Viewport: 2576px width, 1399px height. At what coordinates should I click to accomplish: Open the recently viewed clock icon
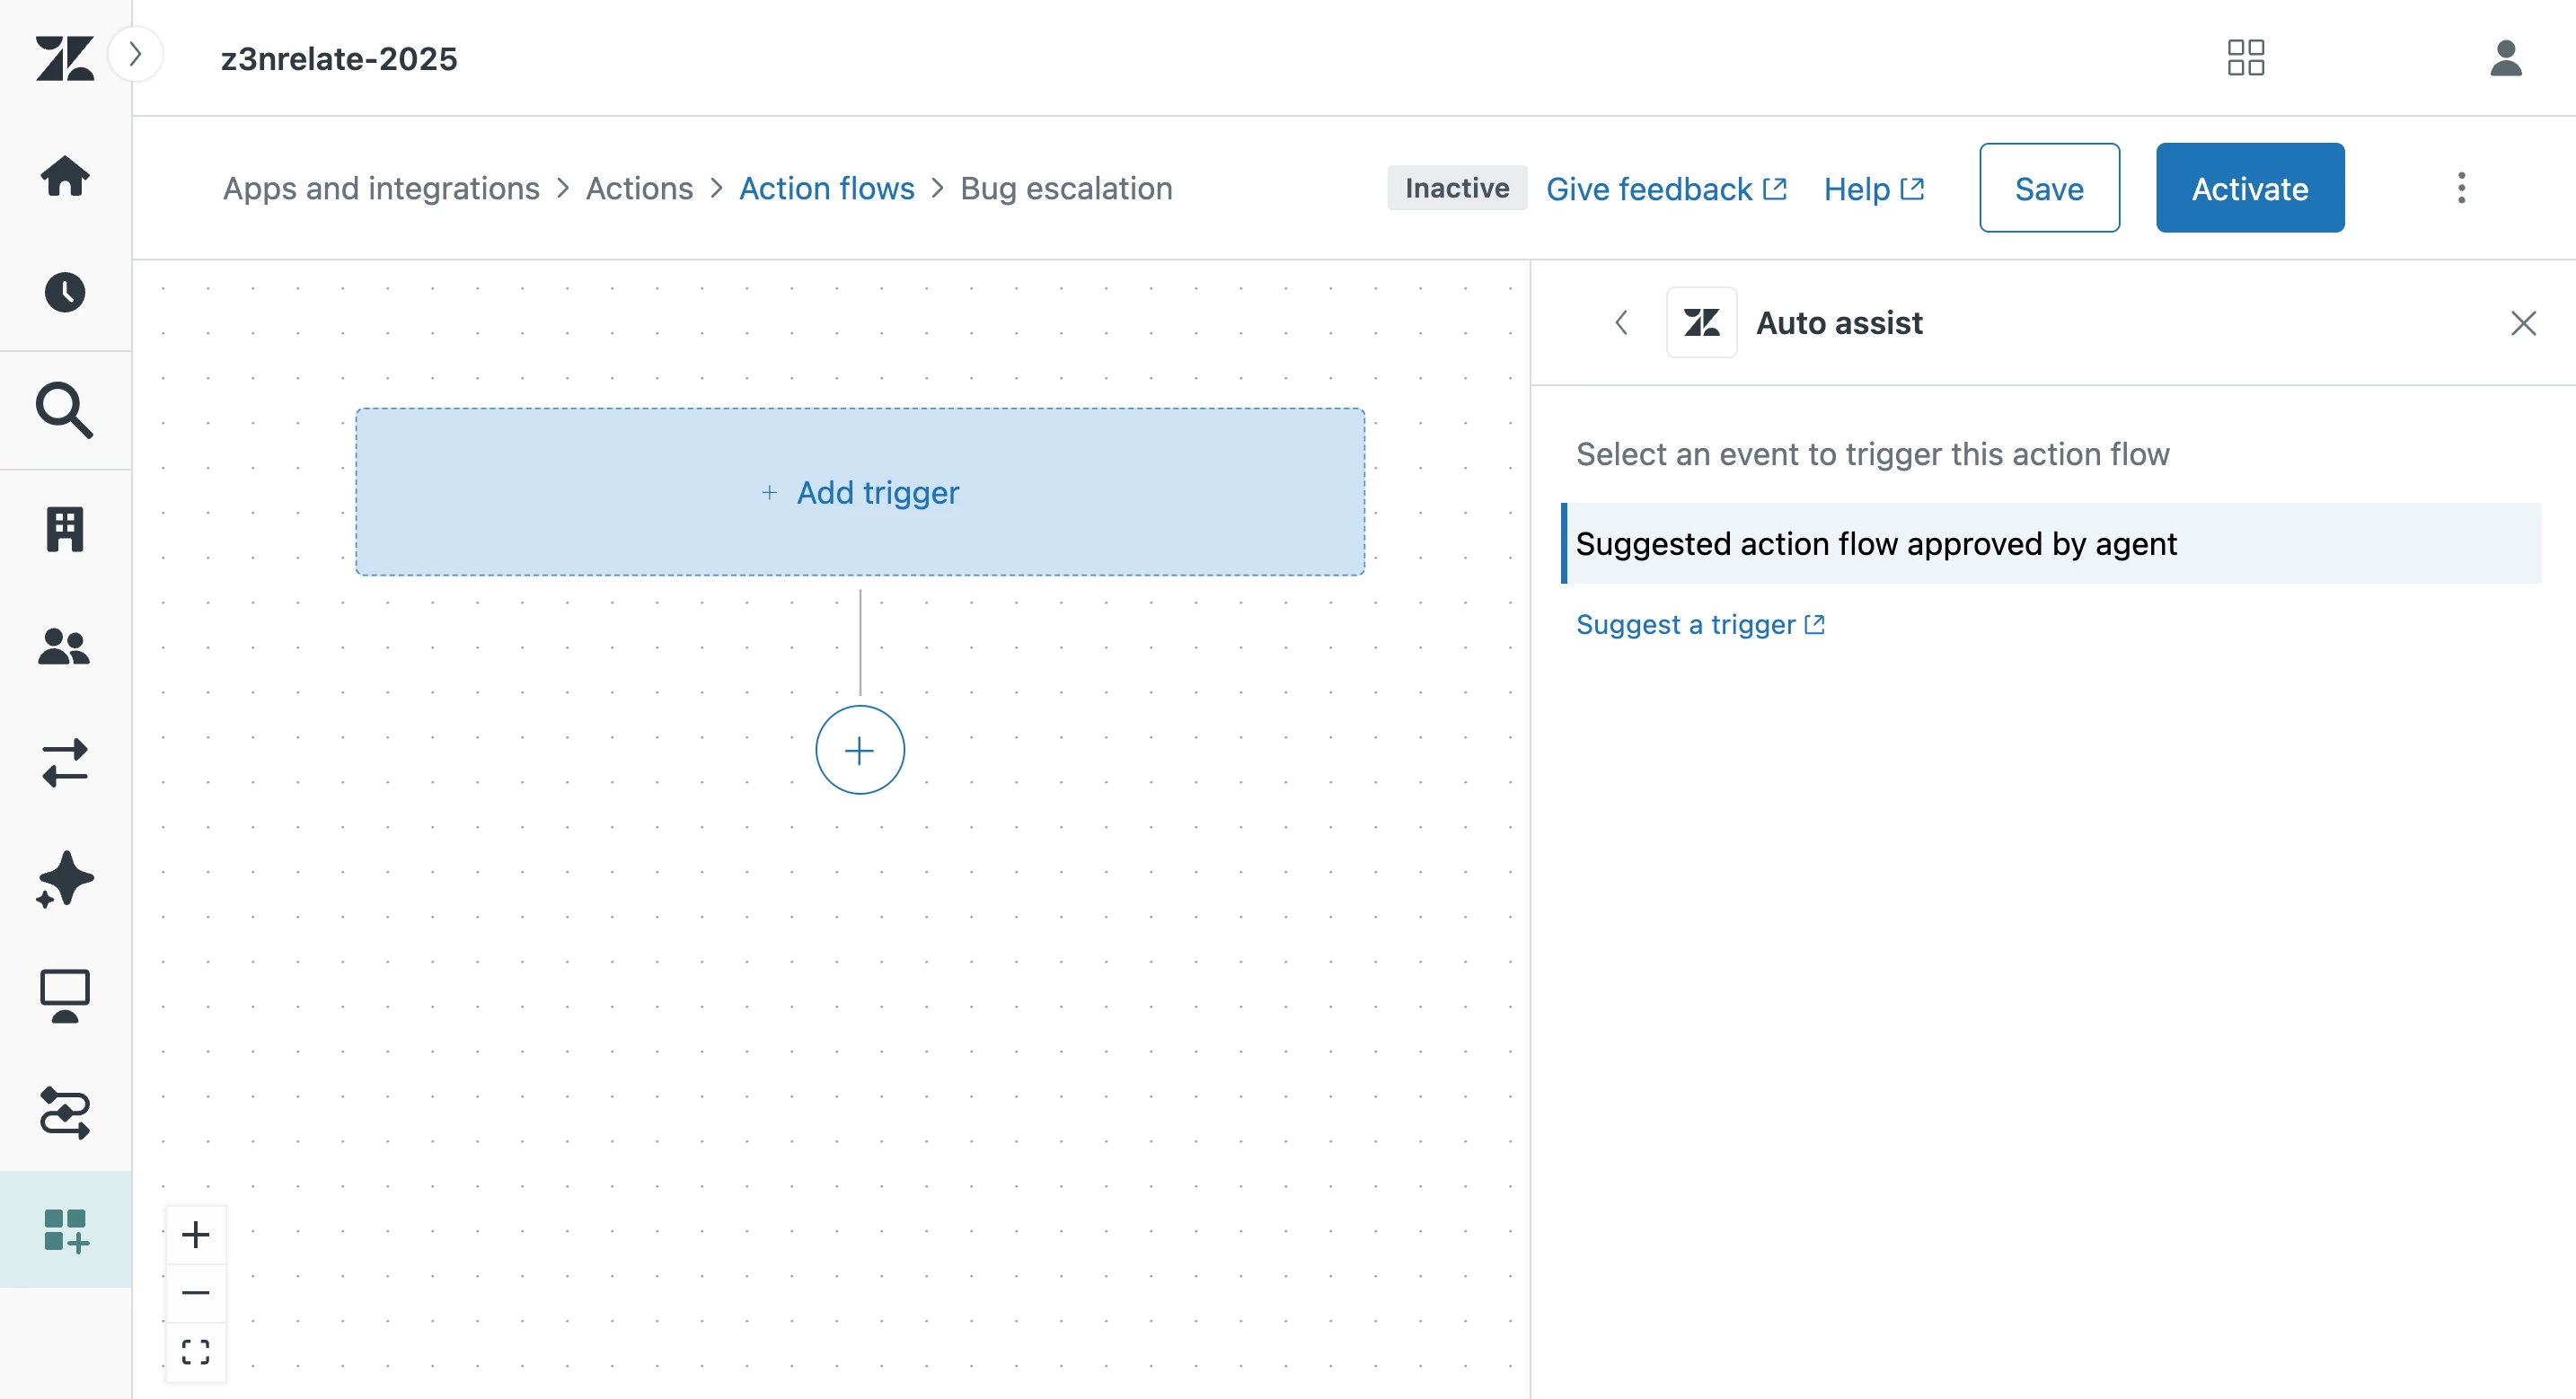point(65,292)
